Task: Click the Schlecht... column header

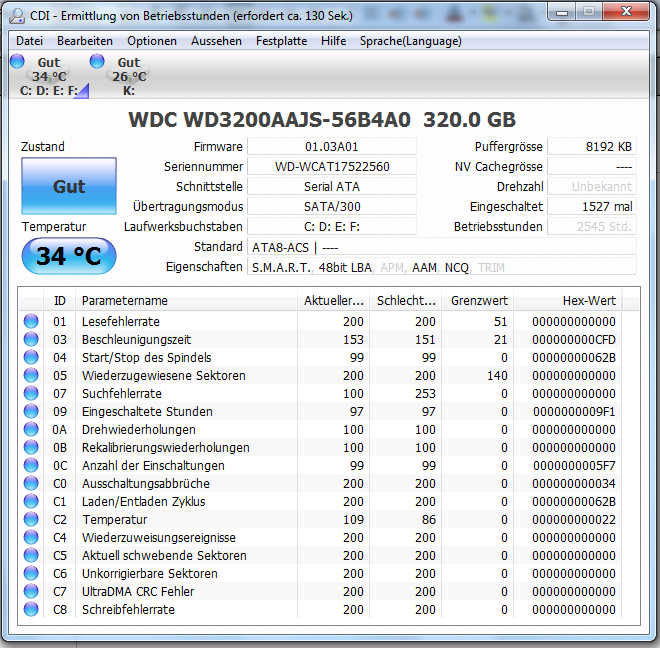Action: point(406,301)
